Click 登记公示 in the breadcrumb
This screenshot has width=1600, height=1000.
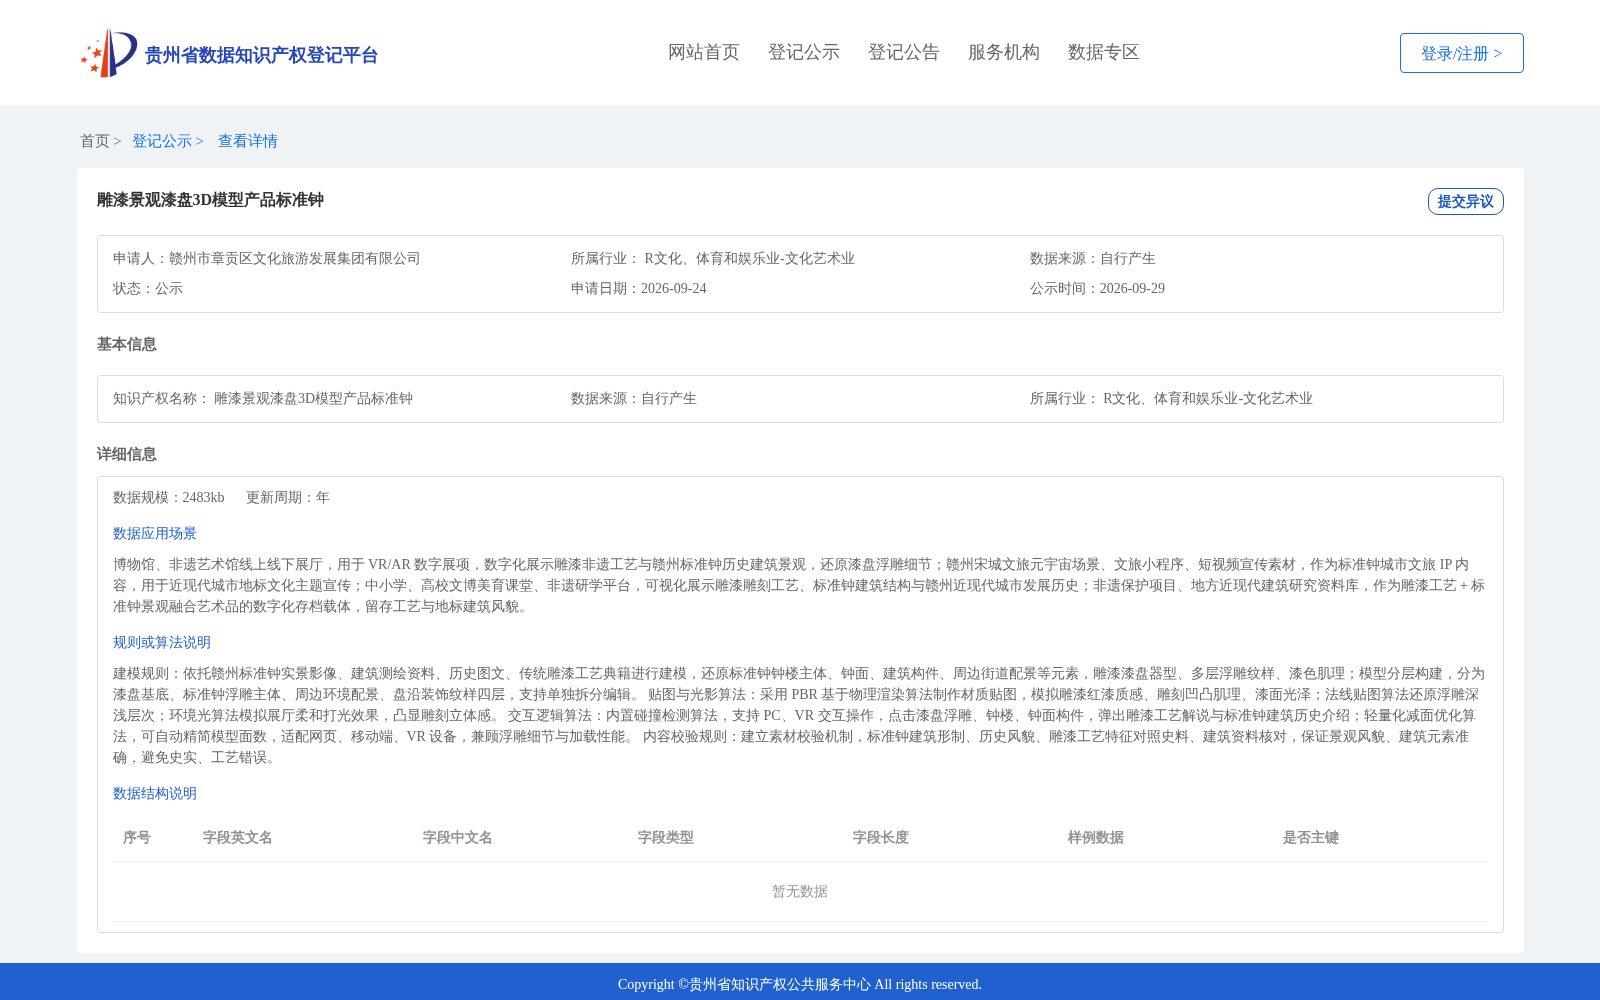pyautogui.click(x=162, y=141)
